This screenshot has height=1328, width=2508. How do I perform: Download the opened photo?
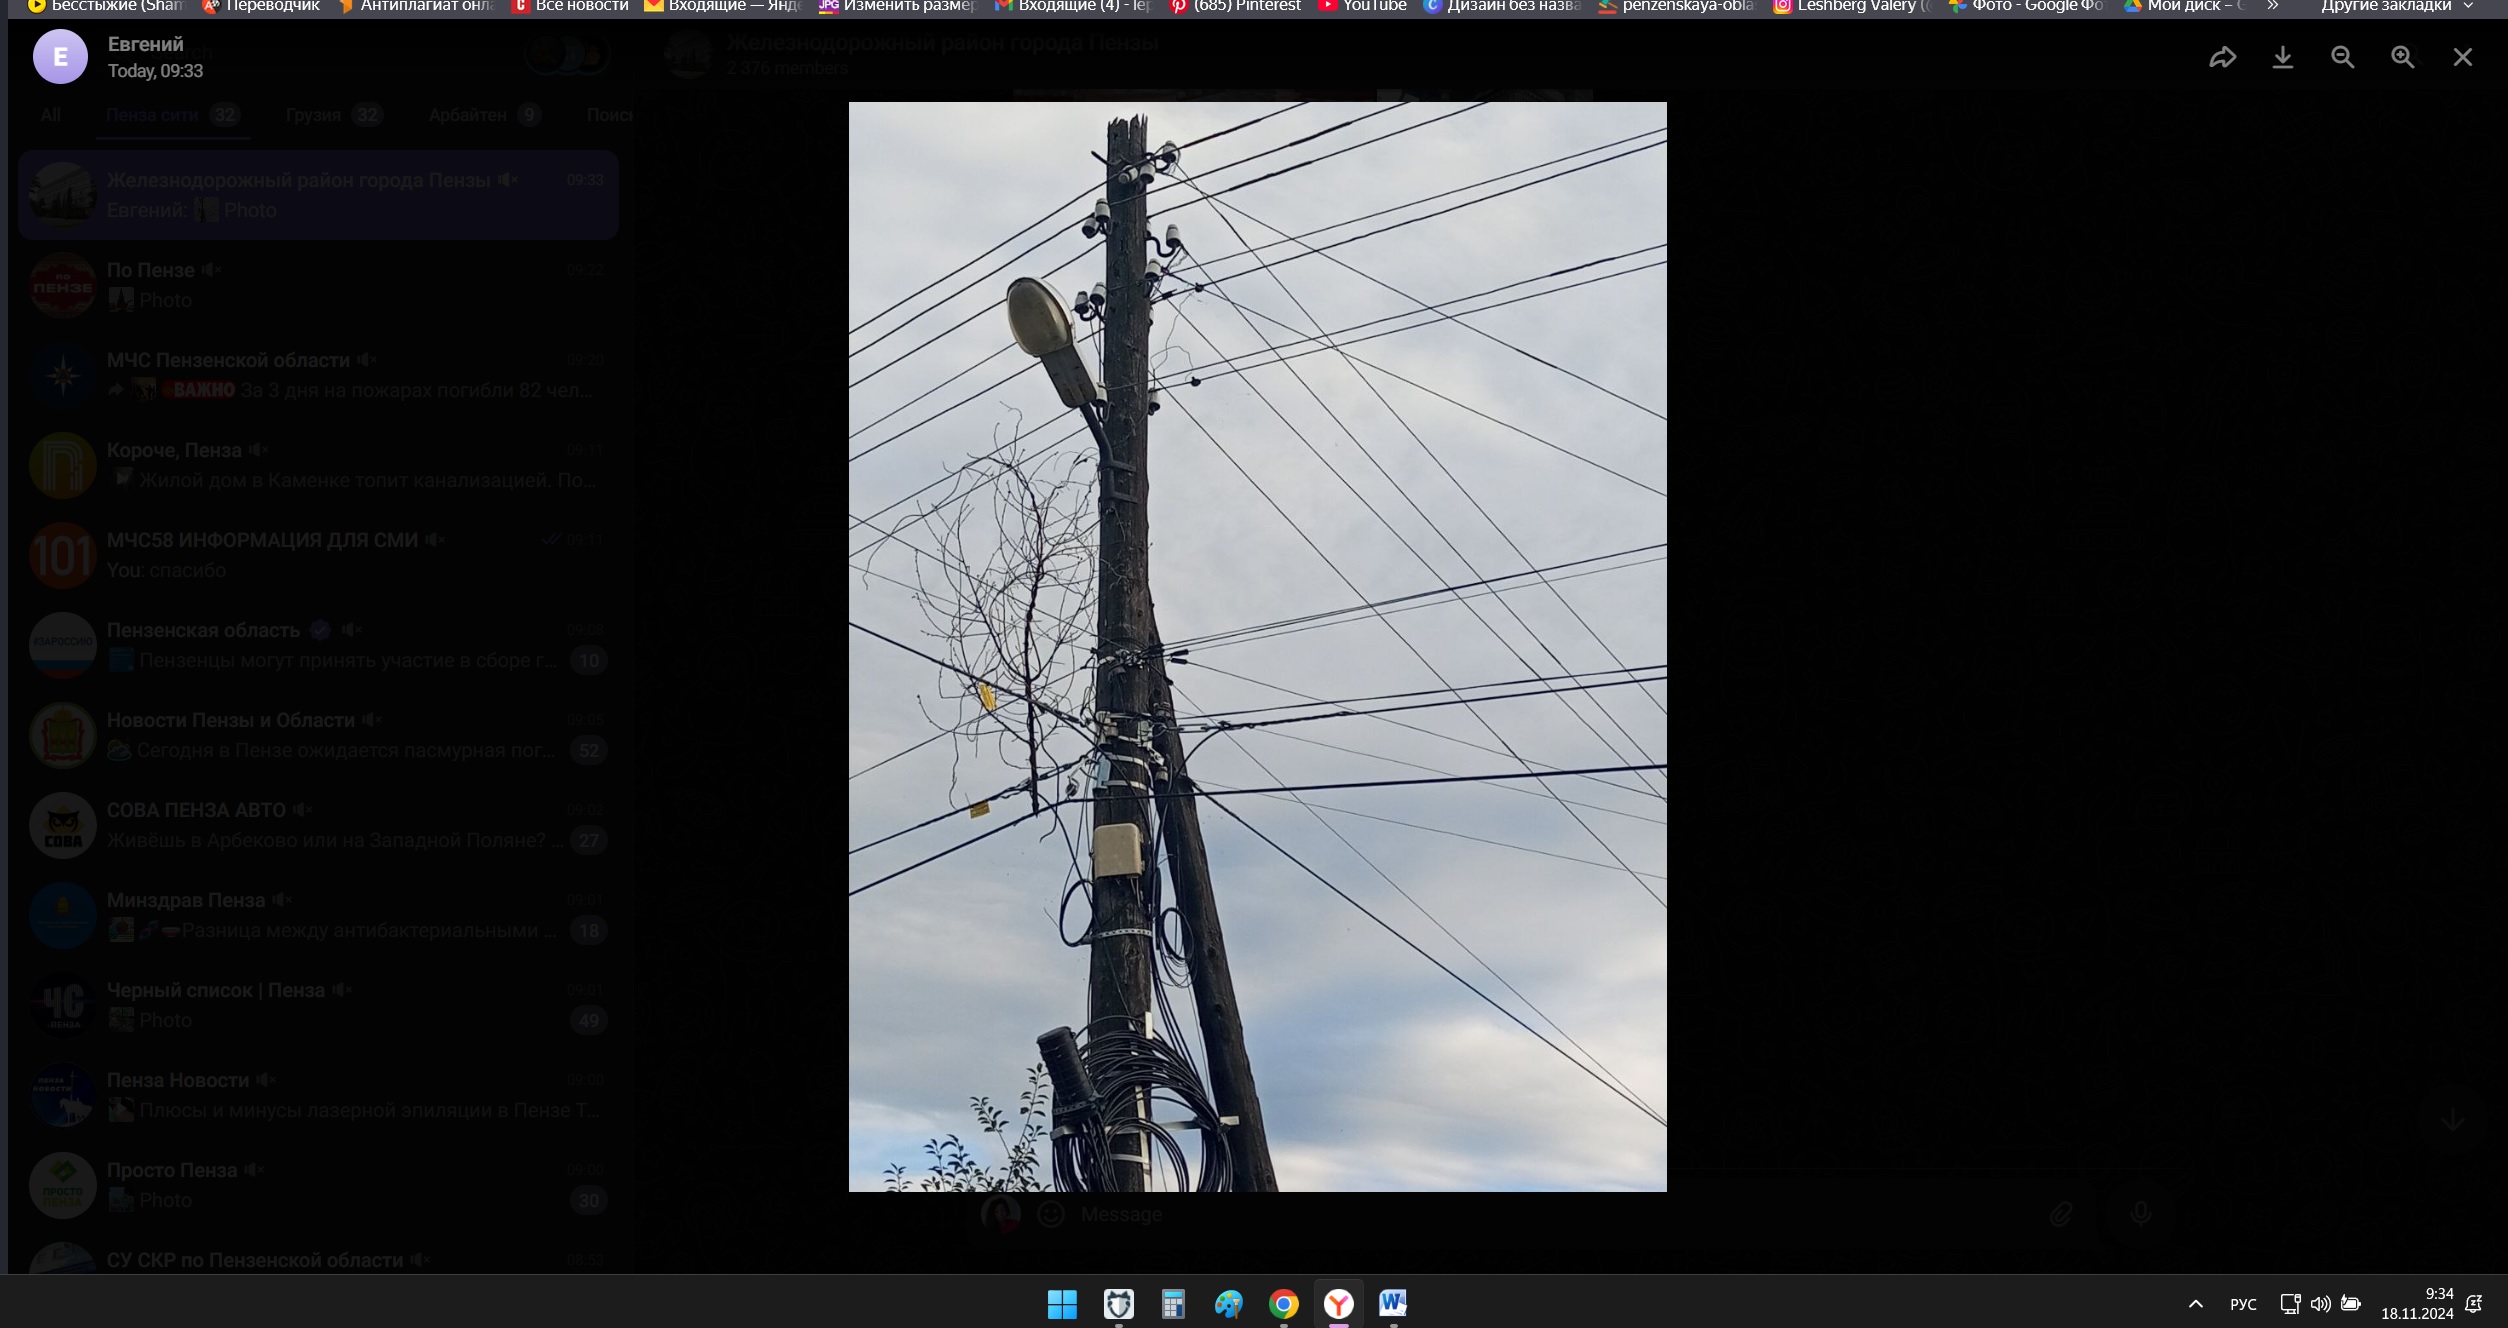(x=2282, y=57)
